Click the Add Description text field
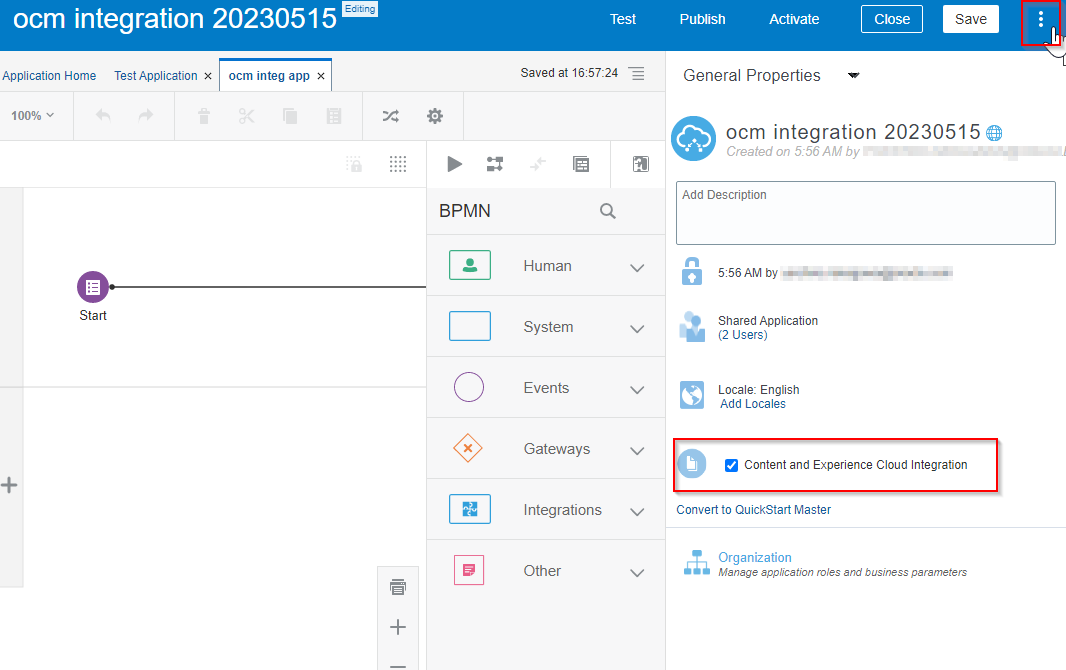The width and height of the screenshot is (1066, 670). (x=865, y=213)
